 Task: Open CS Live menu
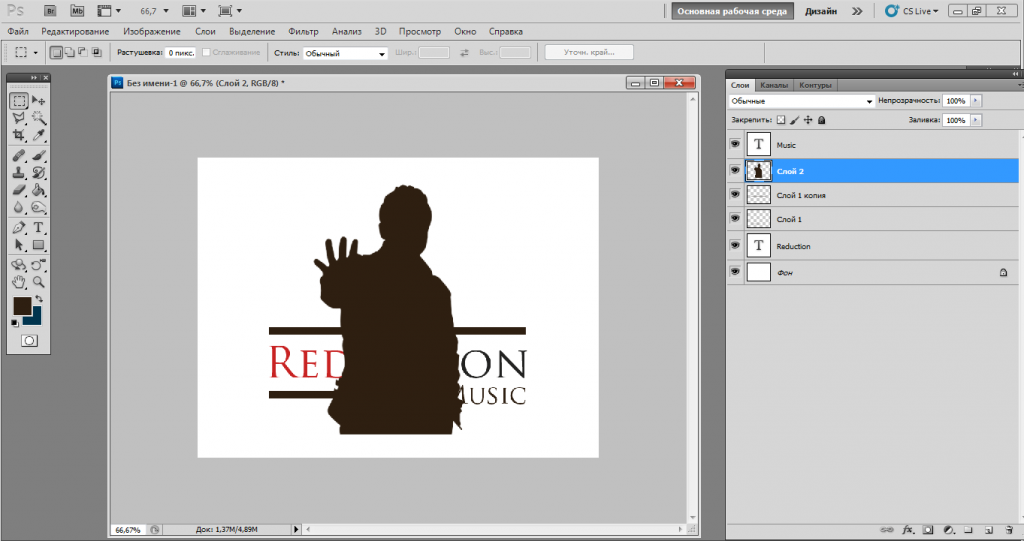(912, 11)
